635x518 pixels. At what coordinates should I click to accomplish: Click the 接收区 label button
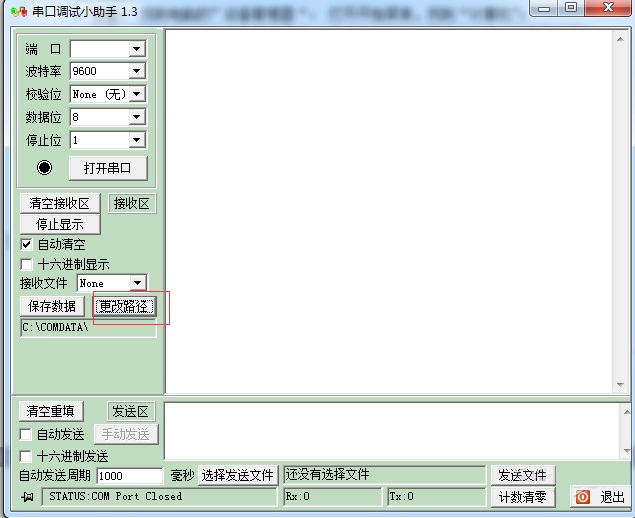pos(132,203)
